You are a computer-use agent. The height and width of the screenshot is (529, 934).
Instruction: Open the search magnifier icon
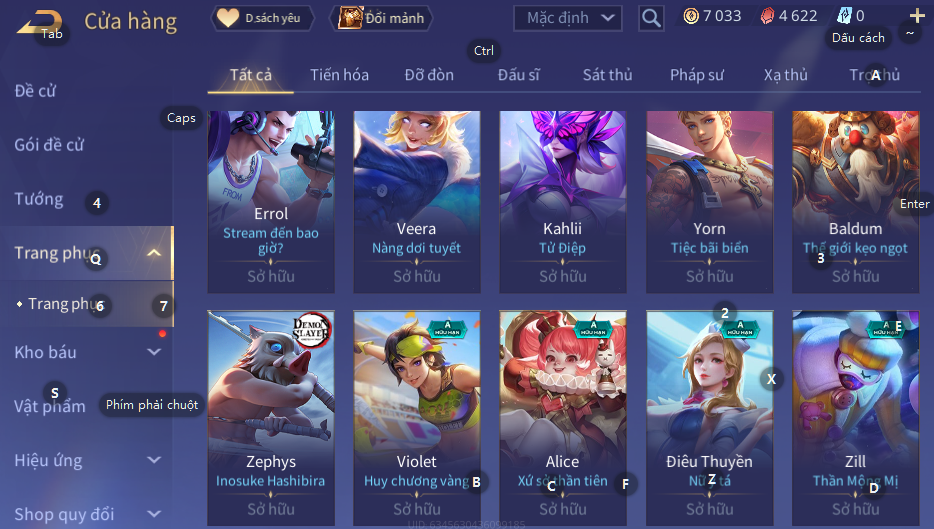pos(651,18)
